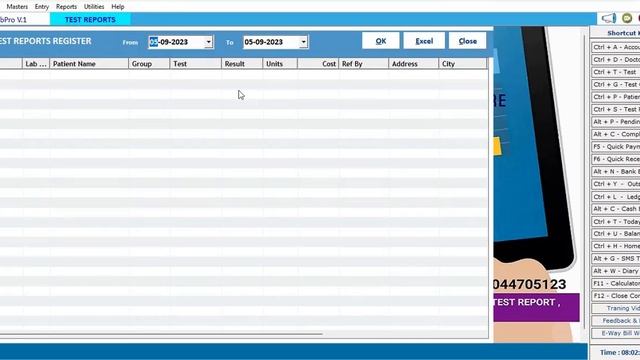Click the Ctrl + T - Today shortcut
Image resolution: width=640 pixels, height=360 pixels.
point(616,222)
